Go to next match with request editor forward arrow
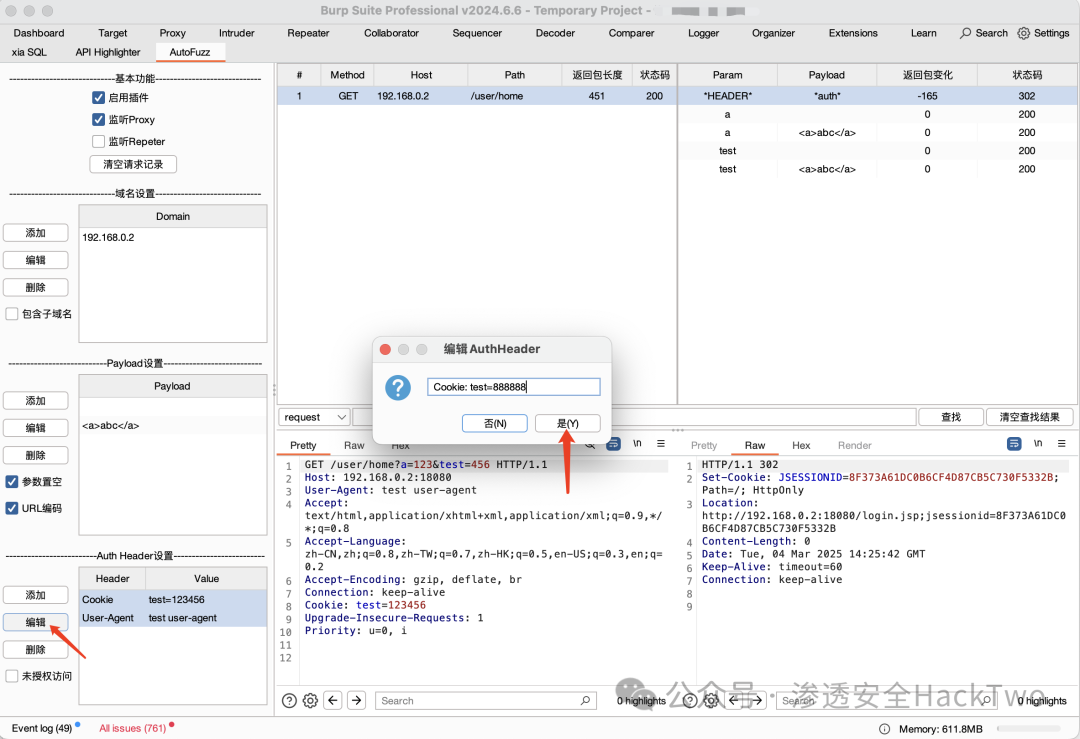Image resolution: width=1080 pixels, height=739 pixels. tap(357, 700)
